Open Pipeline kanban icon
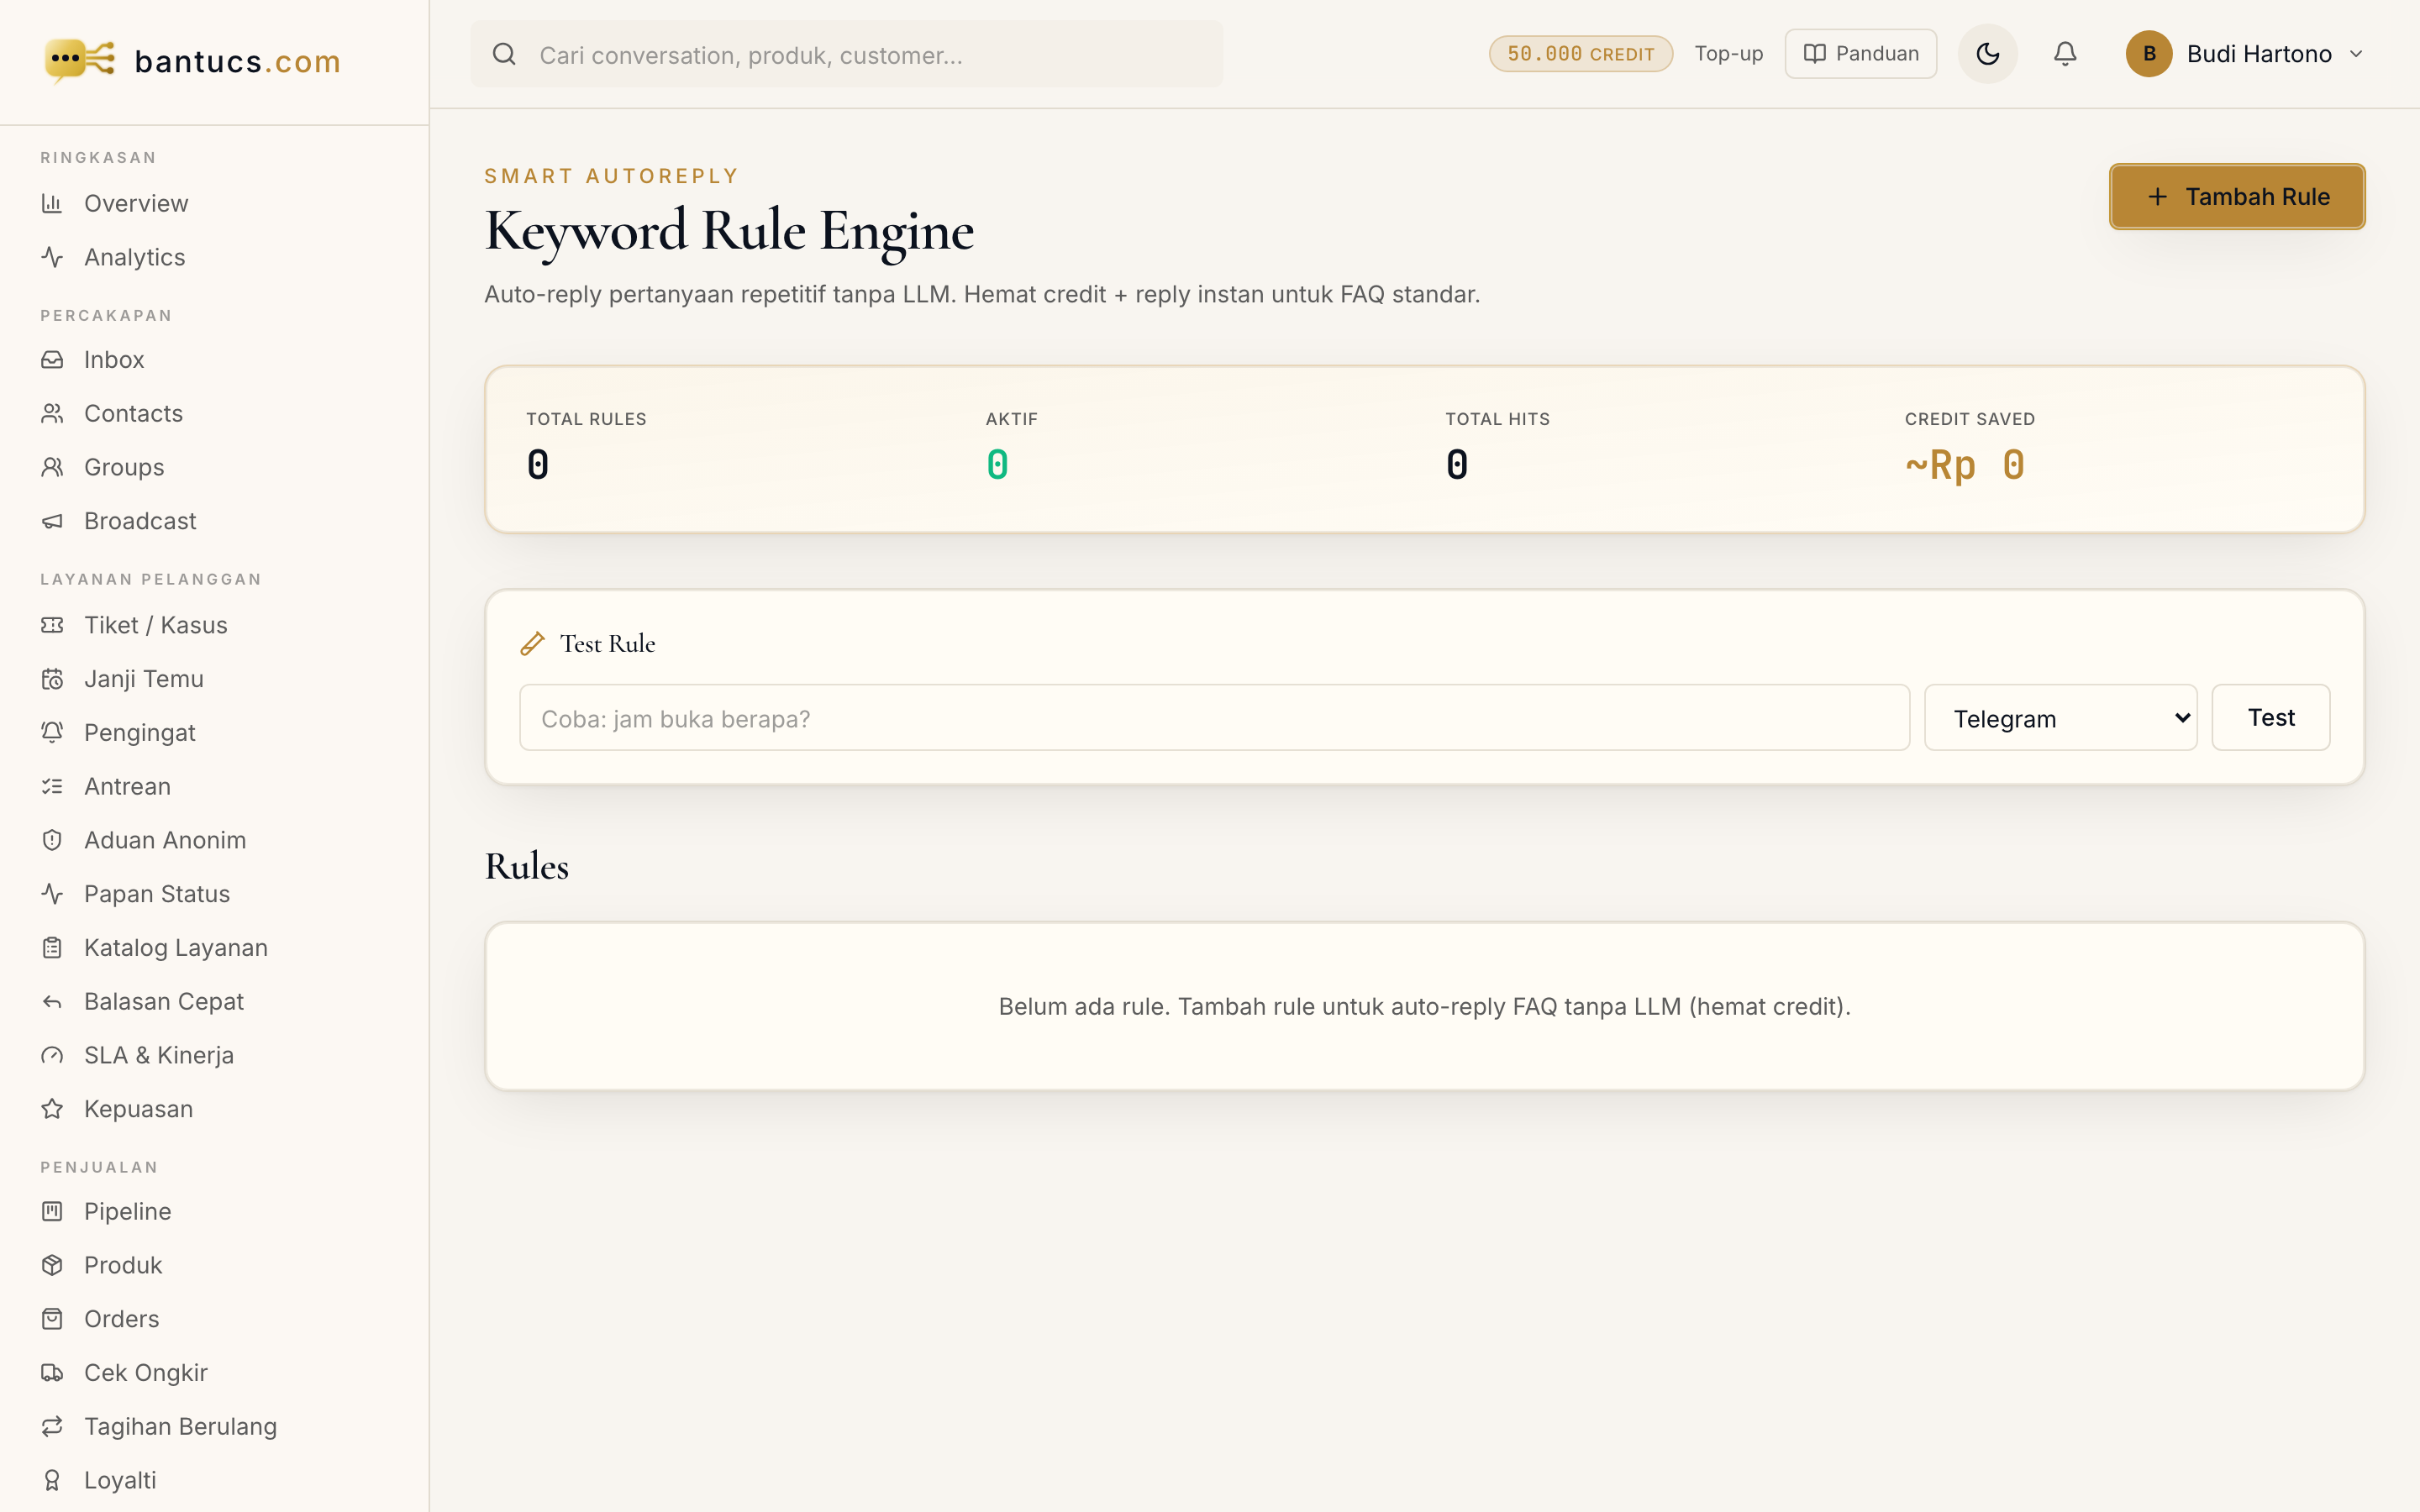The image size is (2420, 1512). click(52, 1211)
